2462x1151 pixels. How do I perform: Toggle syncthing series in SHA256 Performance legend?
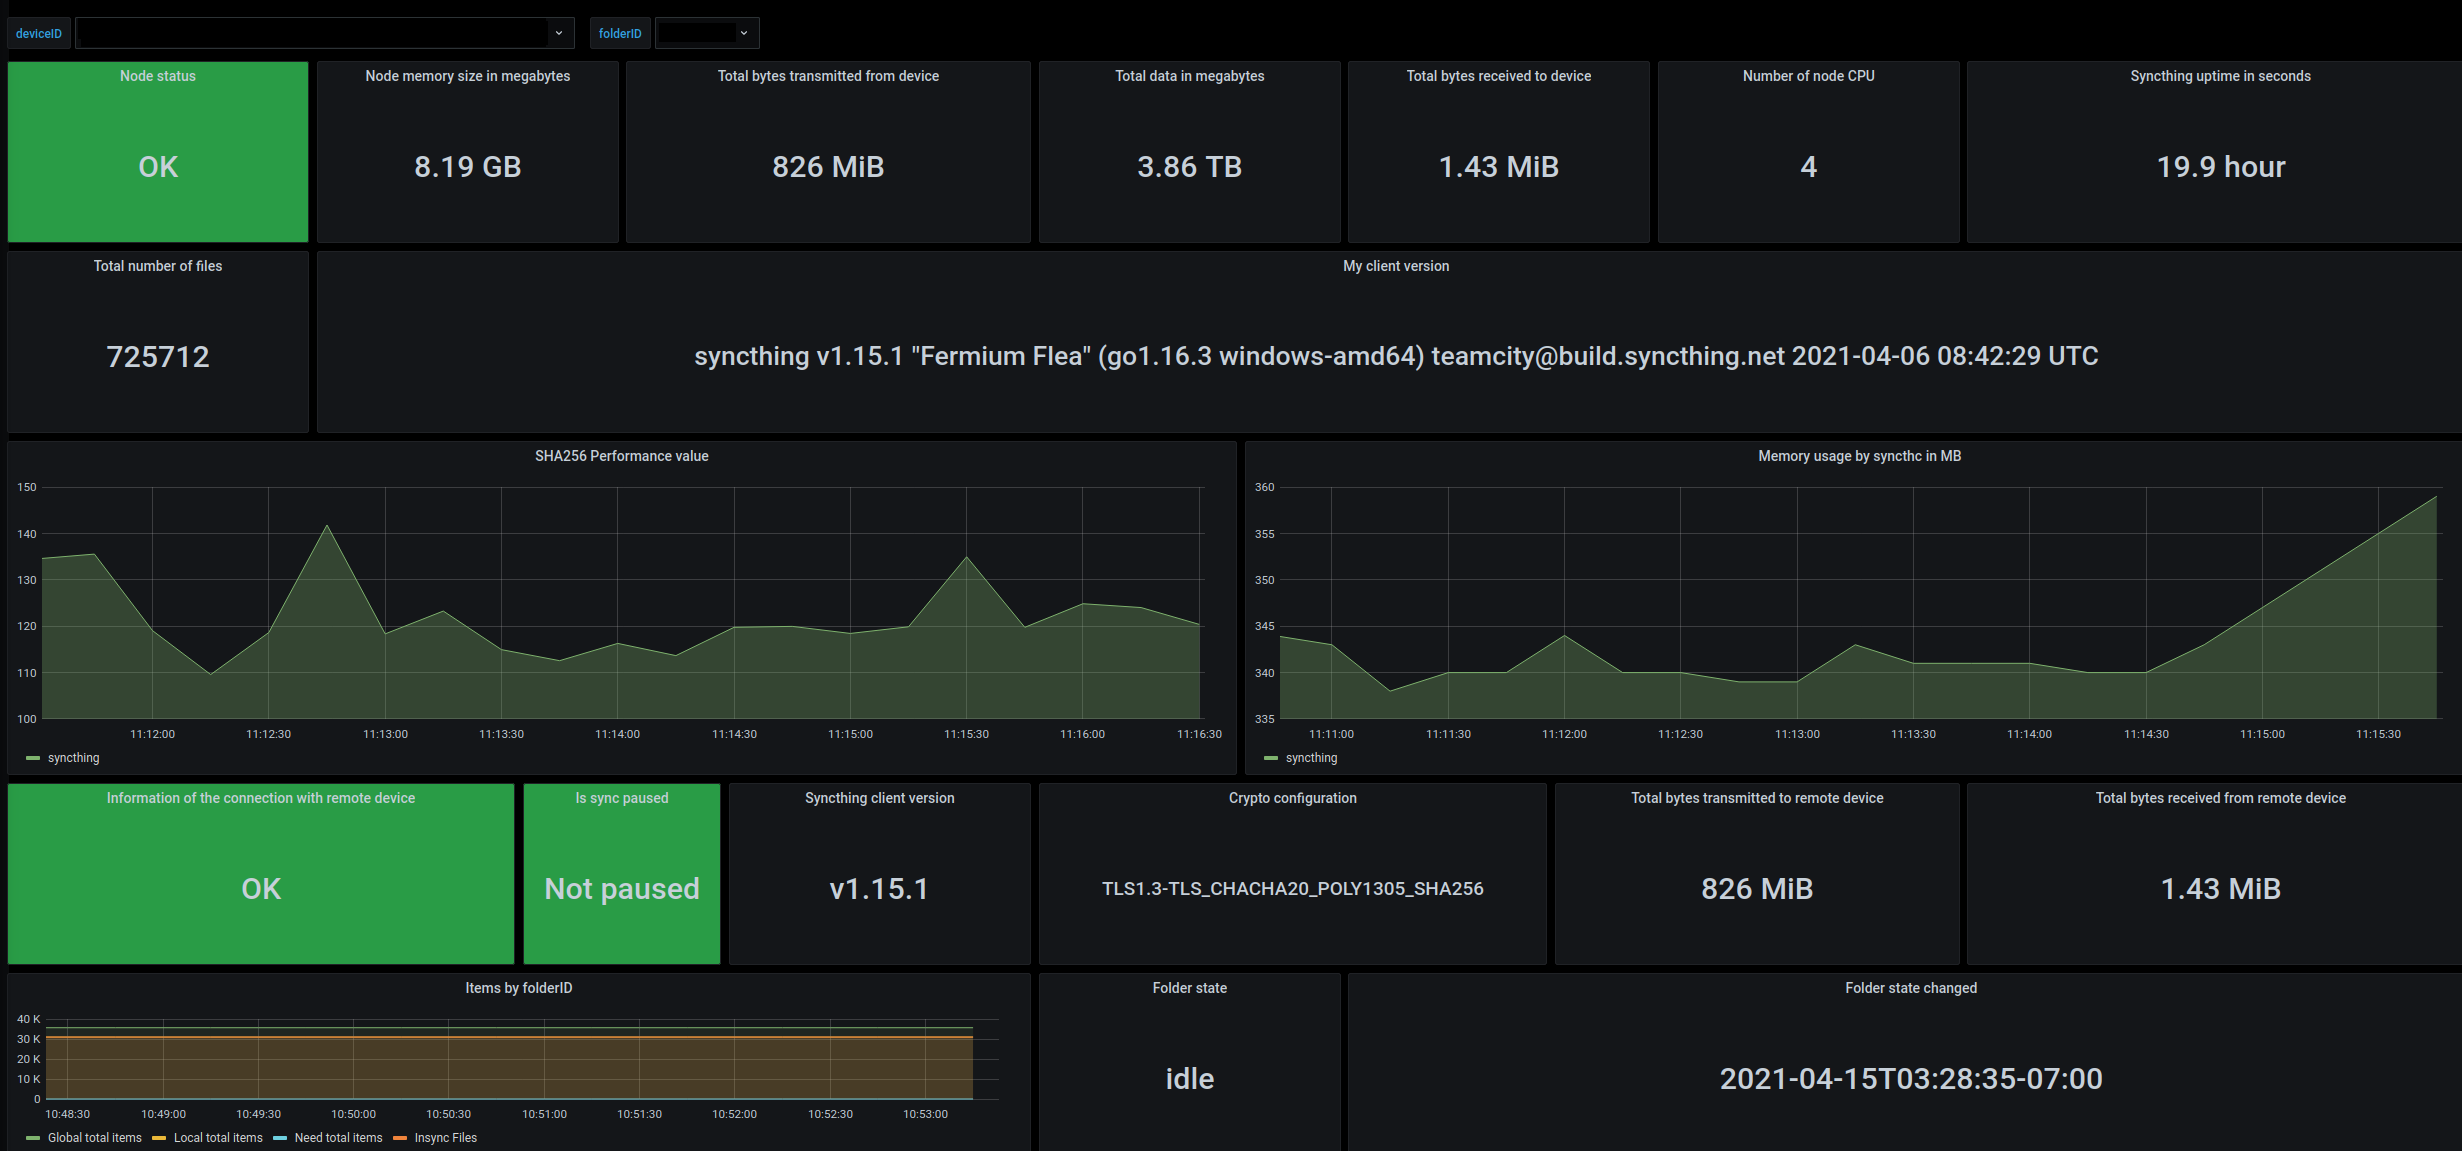pos(73,758)
